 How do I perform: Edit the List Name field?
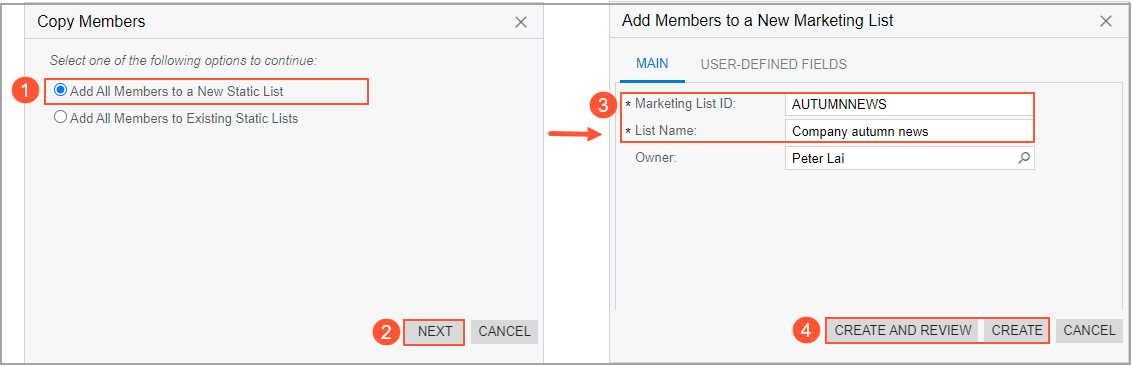909,131
